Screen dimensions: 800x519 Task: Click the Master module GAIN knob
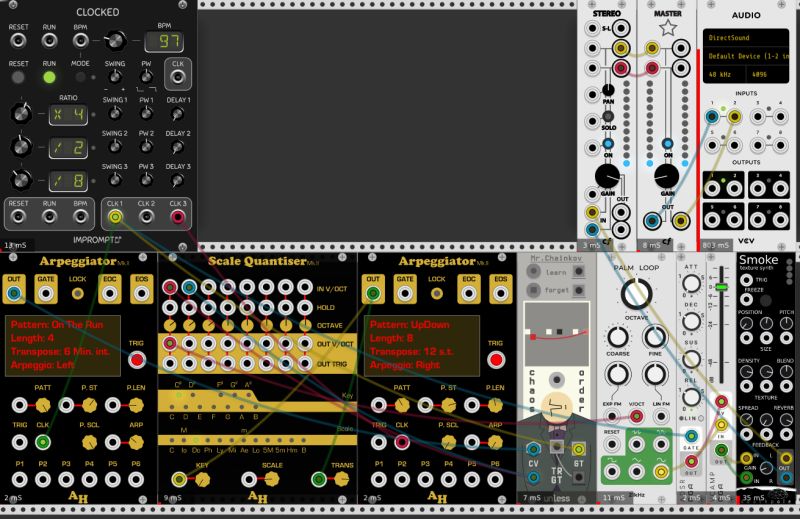click(x=667, y=177)
